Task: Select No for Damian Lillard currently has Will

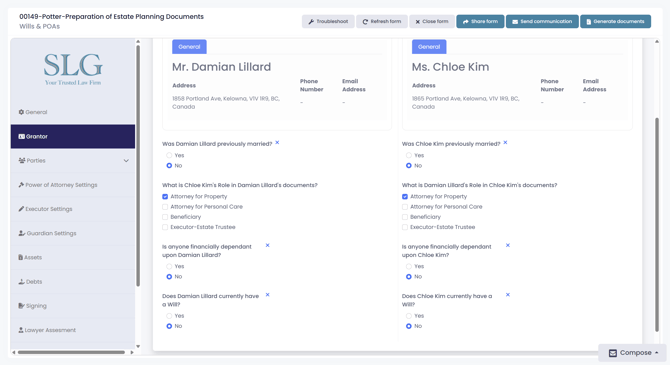Action: 169,326
